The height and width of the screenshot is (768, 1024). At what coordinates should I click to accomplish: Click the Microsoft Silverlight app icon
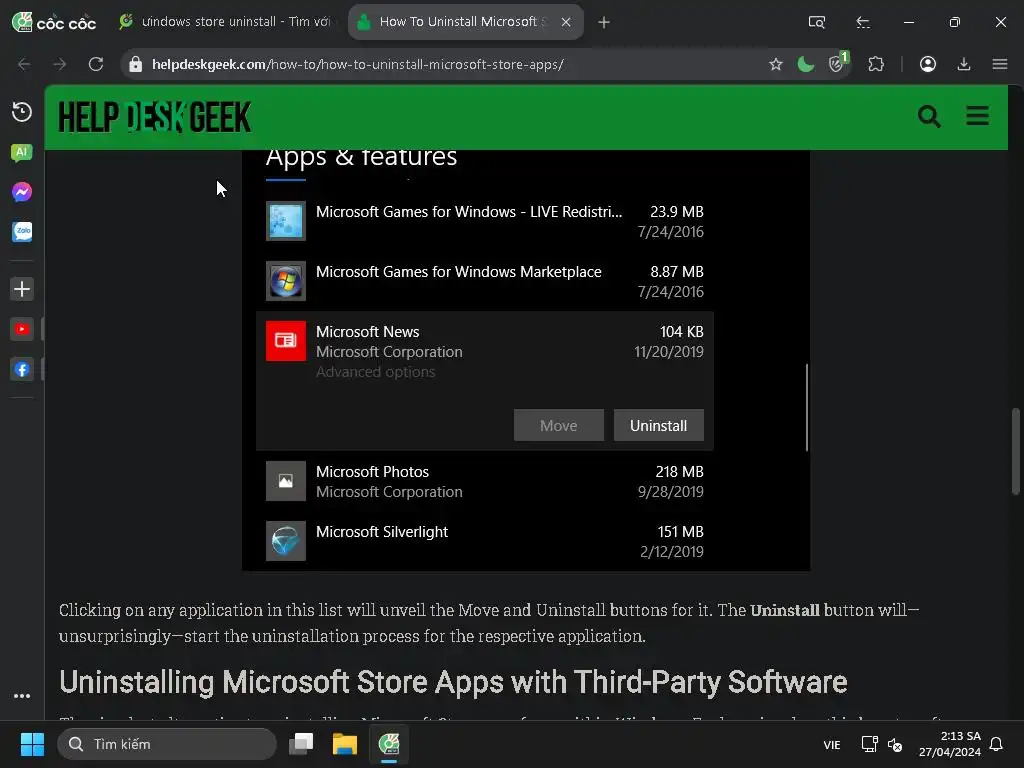pos(285,541)
